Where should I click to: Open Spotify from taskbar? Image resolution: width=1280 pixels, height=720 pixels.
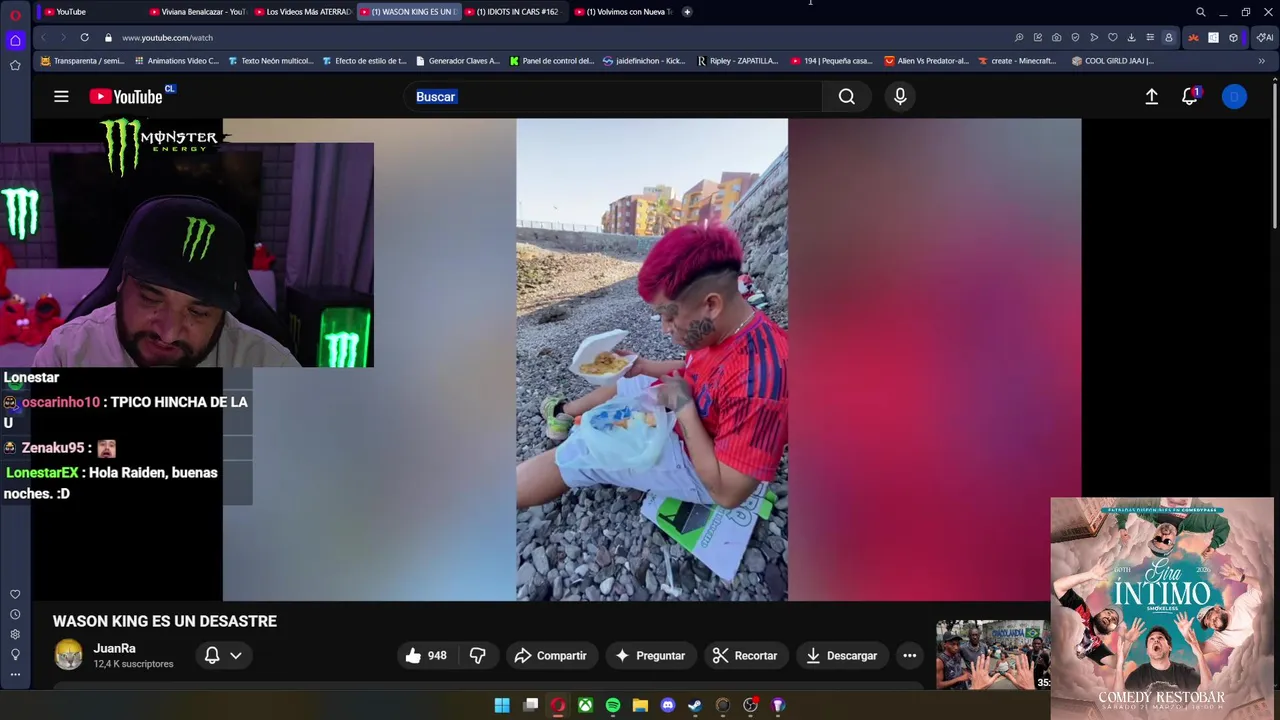point(613,705)
